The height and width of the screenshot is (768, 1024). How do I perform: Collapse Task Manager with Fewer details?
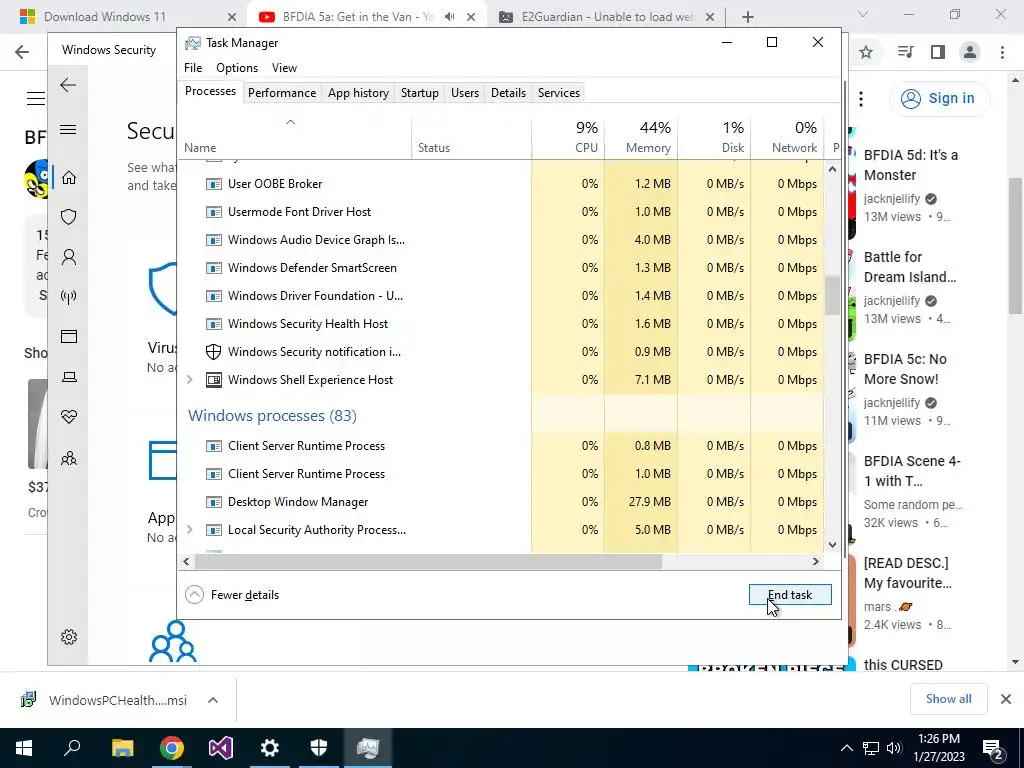[x=232, y=595]
